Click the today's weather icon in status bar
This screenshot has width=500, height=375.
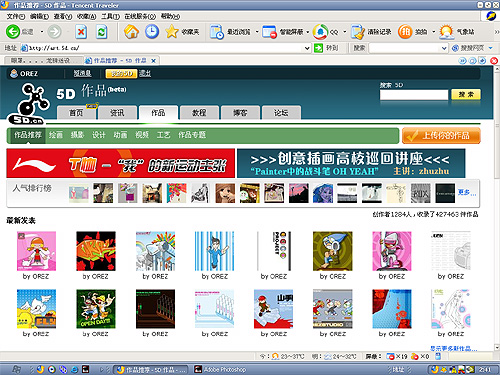click(x=275, y=356)
